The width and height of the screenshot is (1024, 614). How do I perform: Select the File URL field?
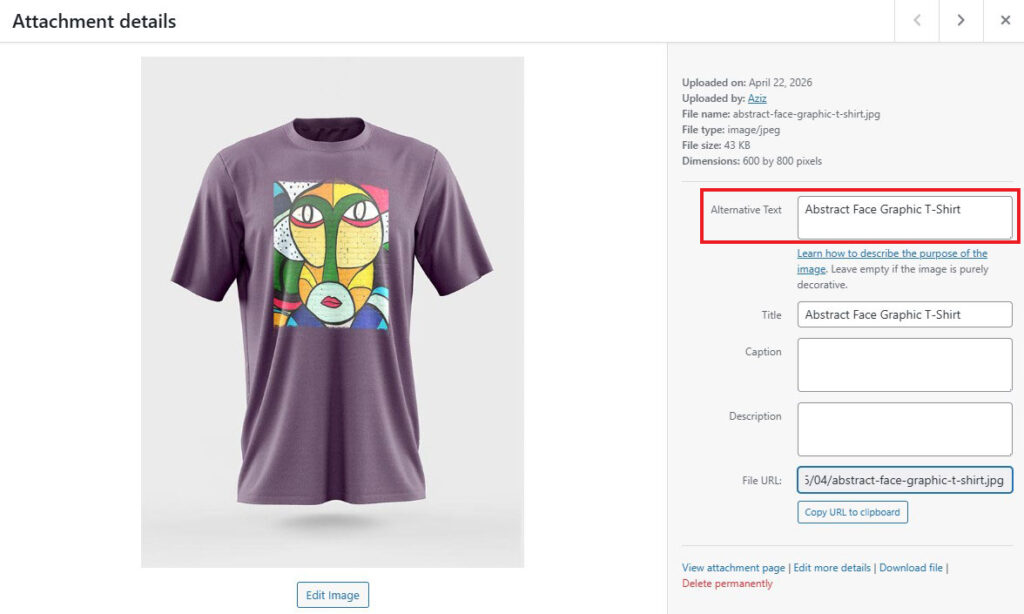click(x=904, y=480)
